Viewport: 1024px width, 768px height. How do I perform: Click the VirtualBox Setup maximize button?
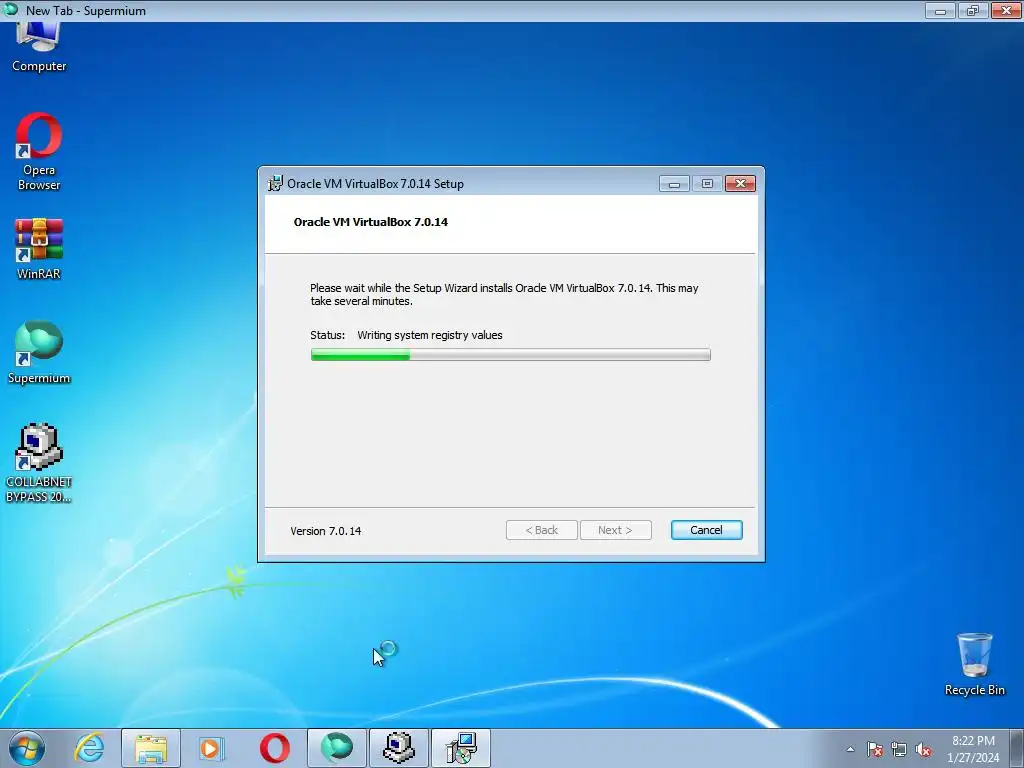click(x=707, y=184)
